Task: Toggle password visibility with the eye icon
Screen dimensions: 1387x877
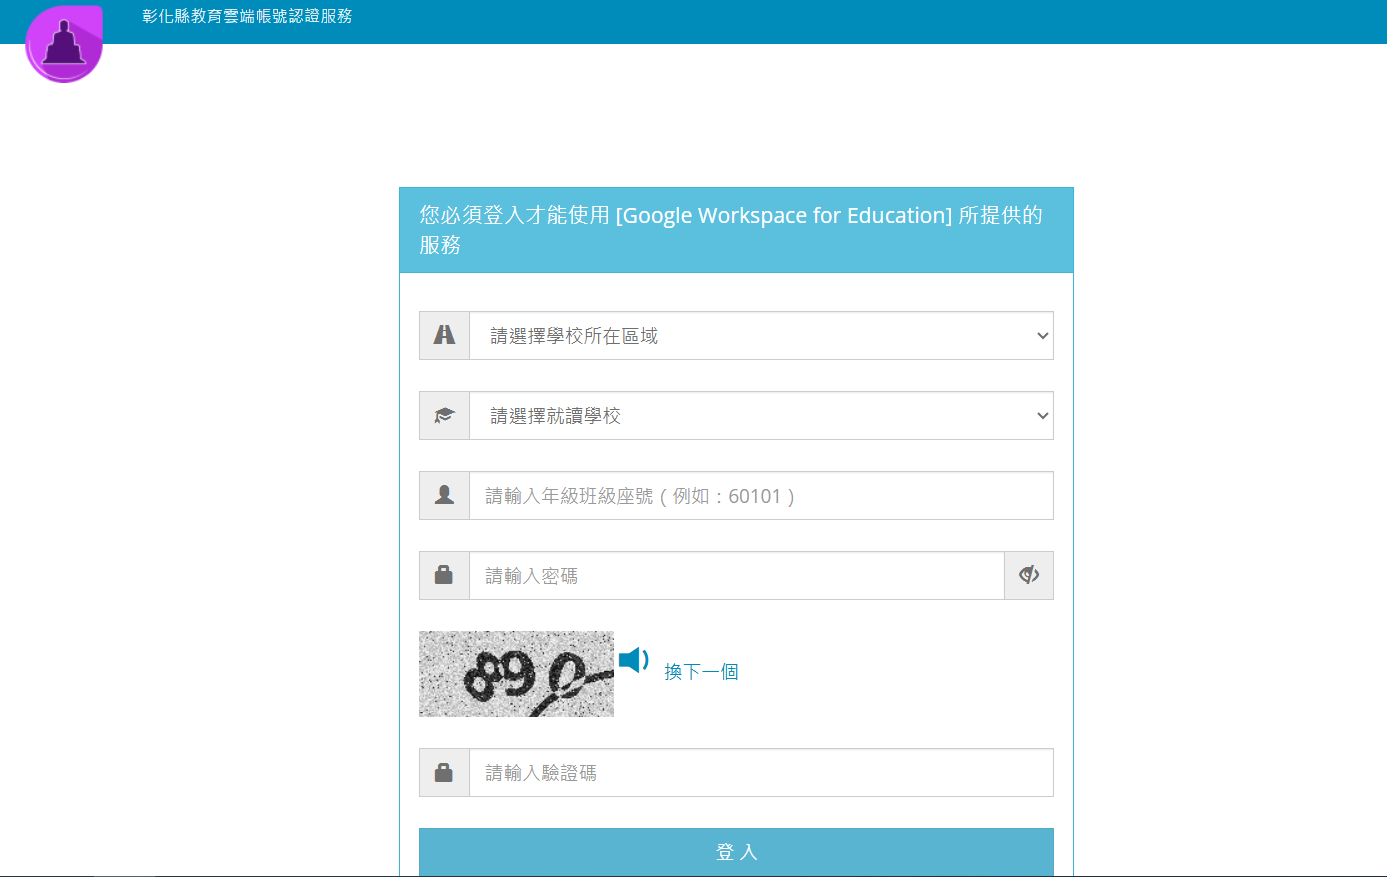Action: (1028, 575)
